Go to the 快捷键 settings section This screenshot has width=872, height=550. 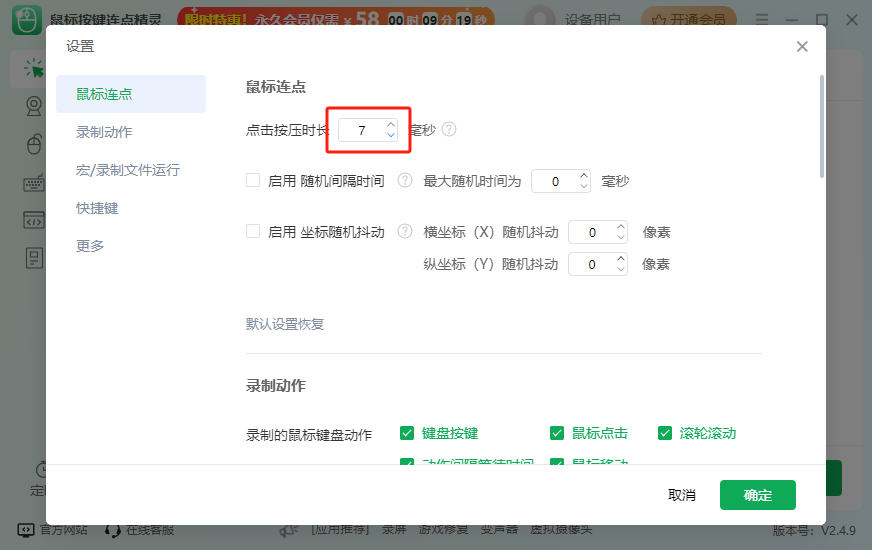pos(97,208)
